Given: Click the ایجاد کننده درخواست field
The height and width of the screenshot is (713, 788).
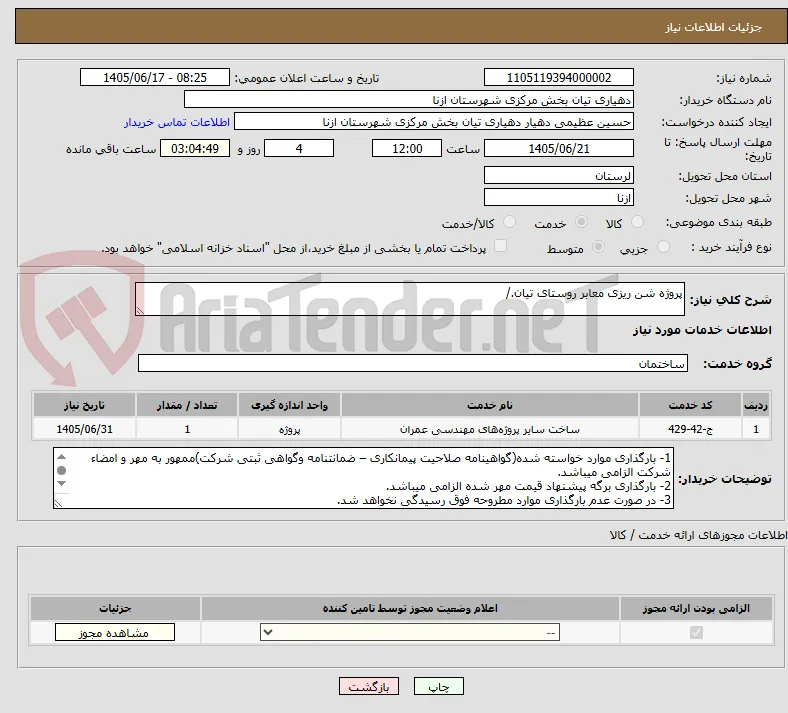Looking at the screenshot, I should tap(434, 122).
